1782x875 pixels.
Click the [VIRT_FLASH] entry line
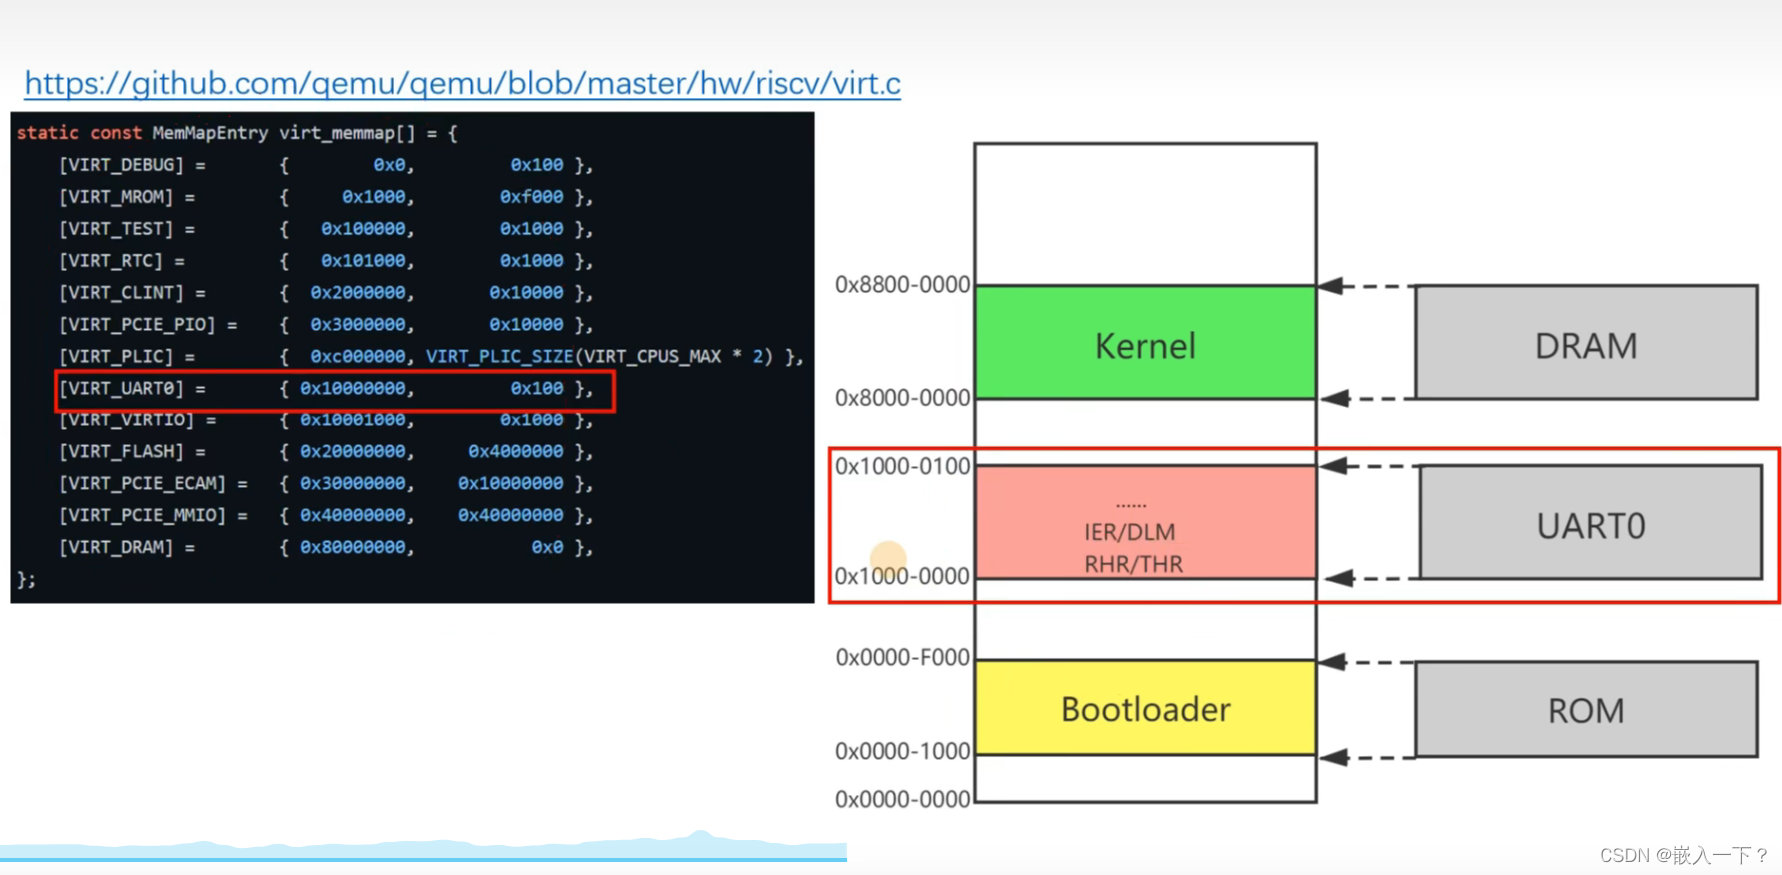click(325, 452)
